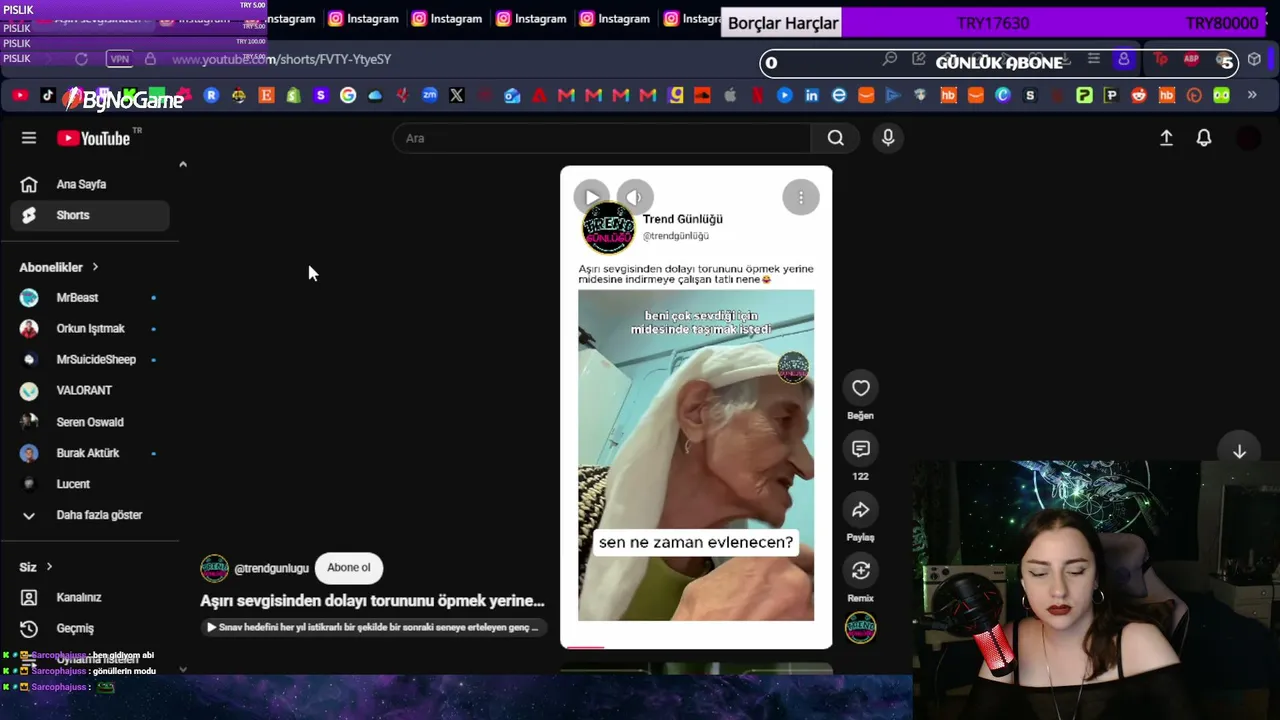Start voice search with the microphone
This screenshot has height=720, width=1280.
pyautogui.click(x=888, y=138)
